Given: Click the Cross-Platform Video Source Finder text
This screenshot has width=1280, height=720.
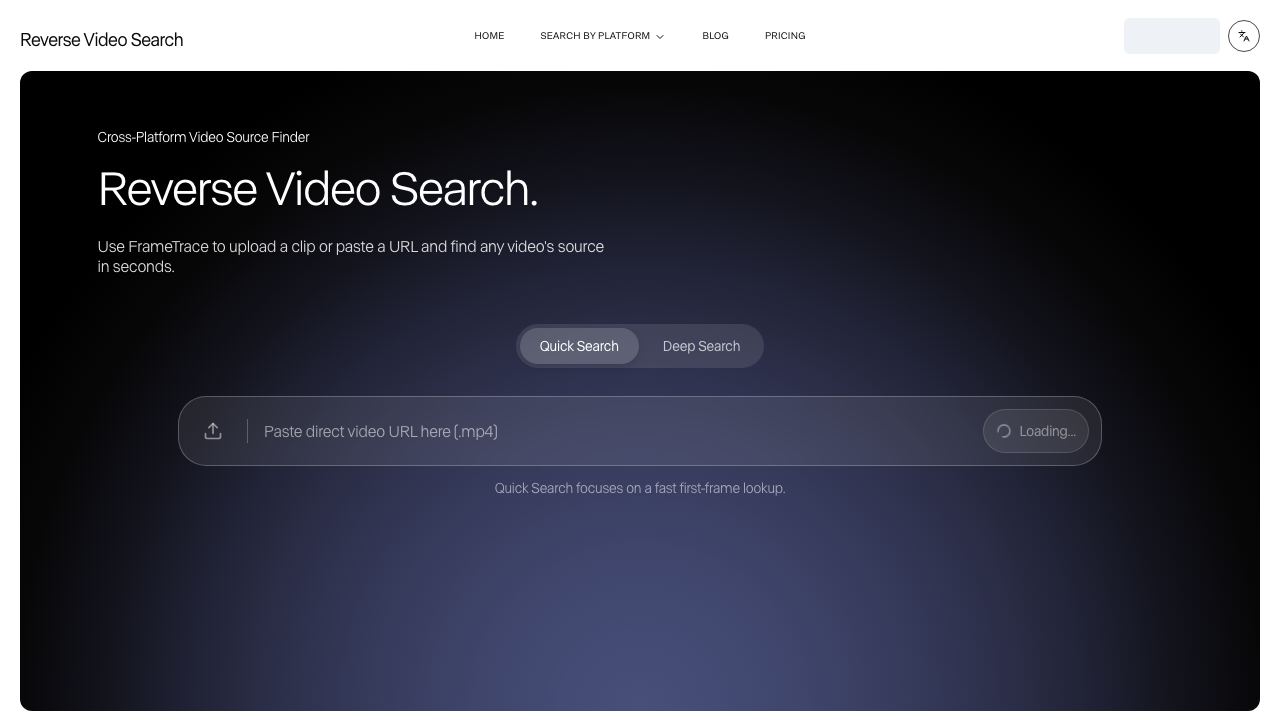Looking at the screenshot, I should pyautogui.click(x=203, y=137).
